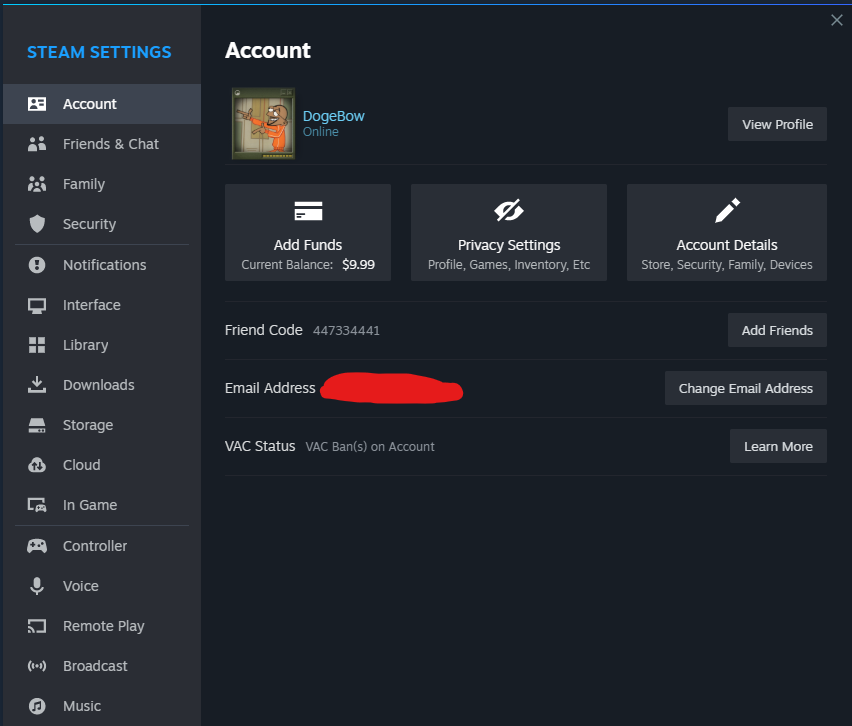Select the Security shield icon
The height and width of the screenshot is (726, 852).
click(x=37, y=224)
